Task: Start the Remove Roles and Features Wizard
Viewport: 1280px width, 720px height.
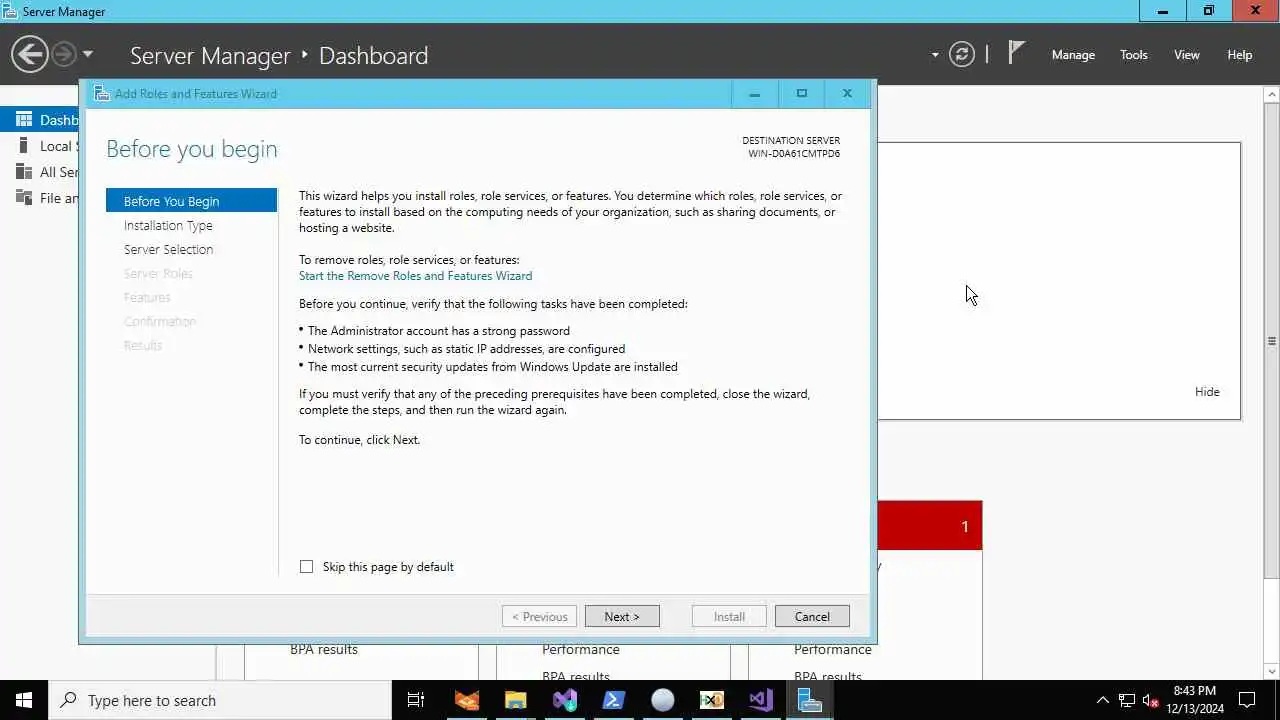Action: 415,276
